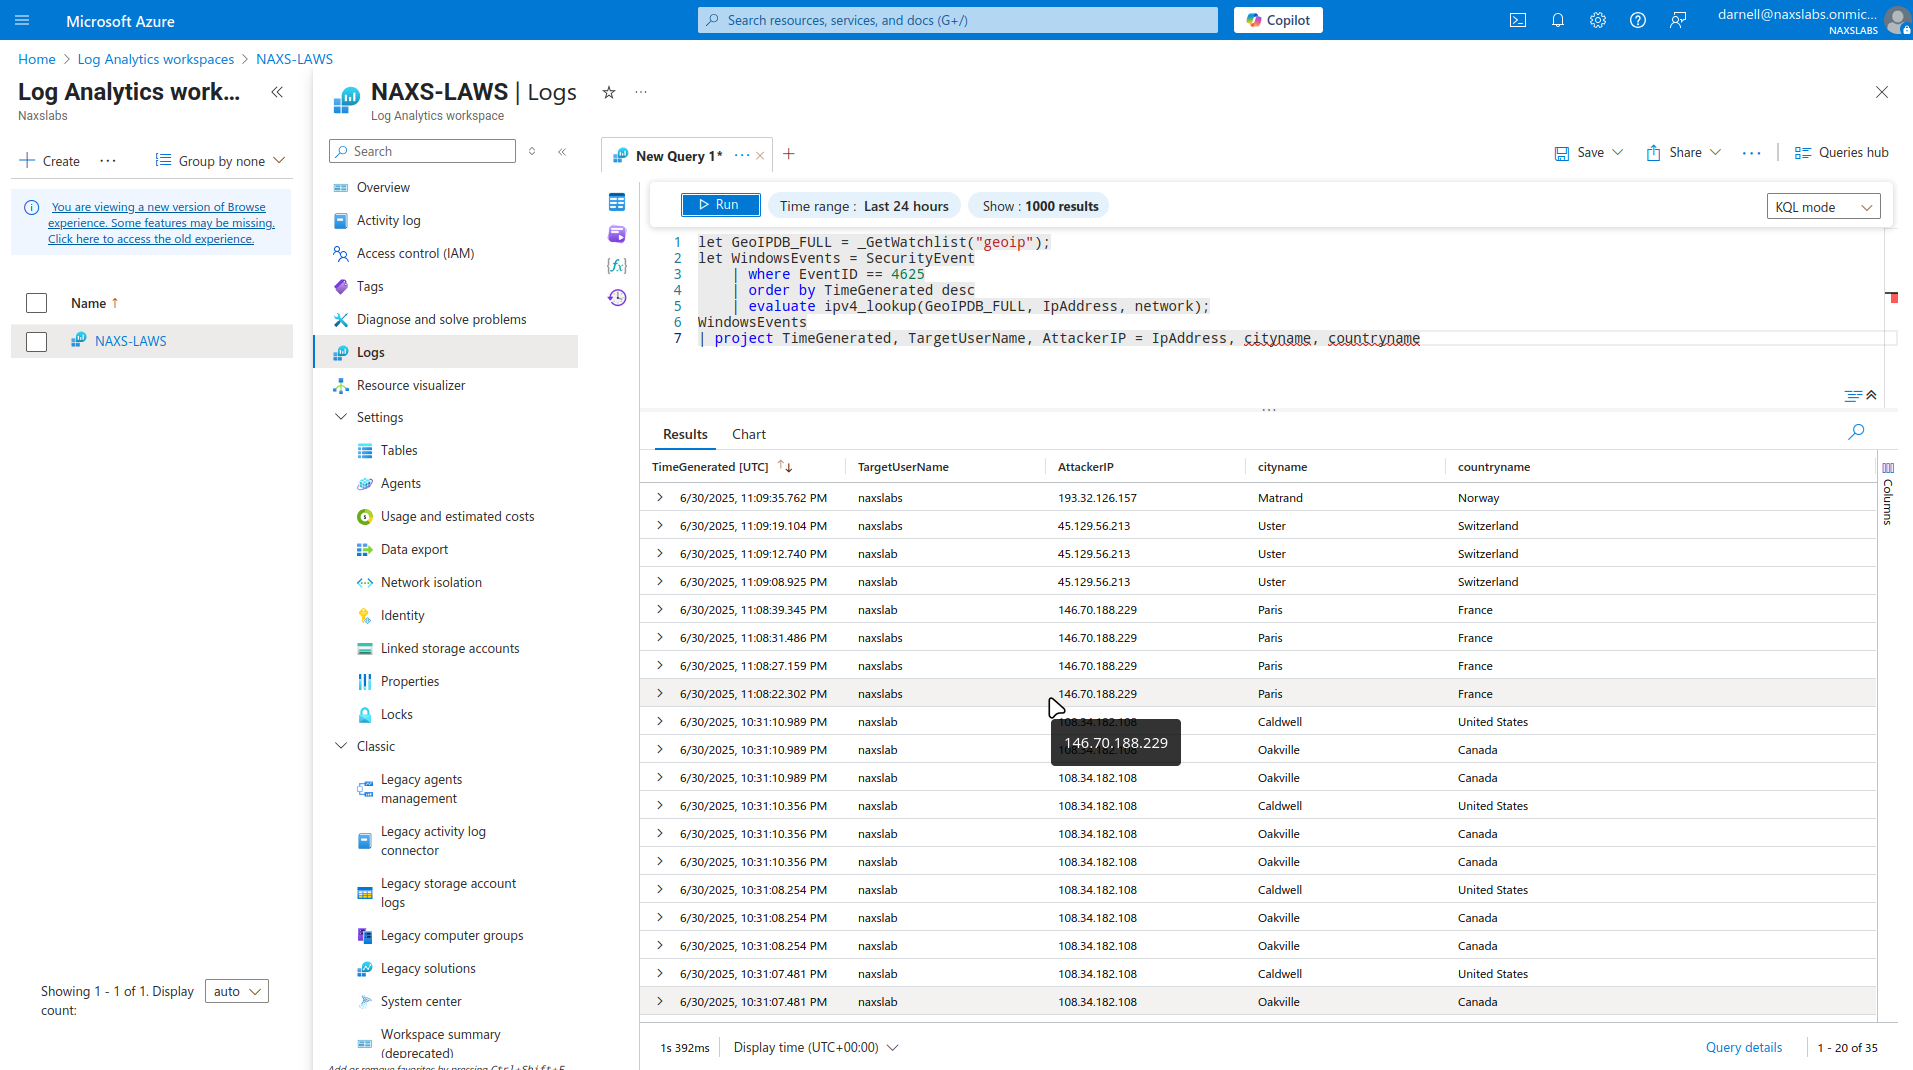Open the Share dropdown
Image resolution: width=1913 pixels, height=1070 pixels.
pyautogui.click(x=1683, y=153)
